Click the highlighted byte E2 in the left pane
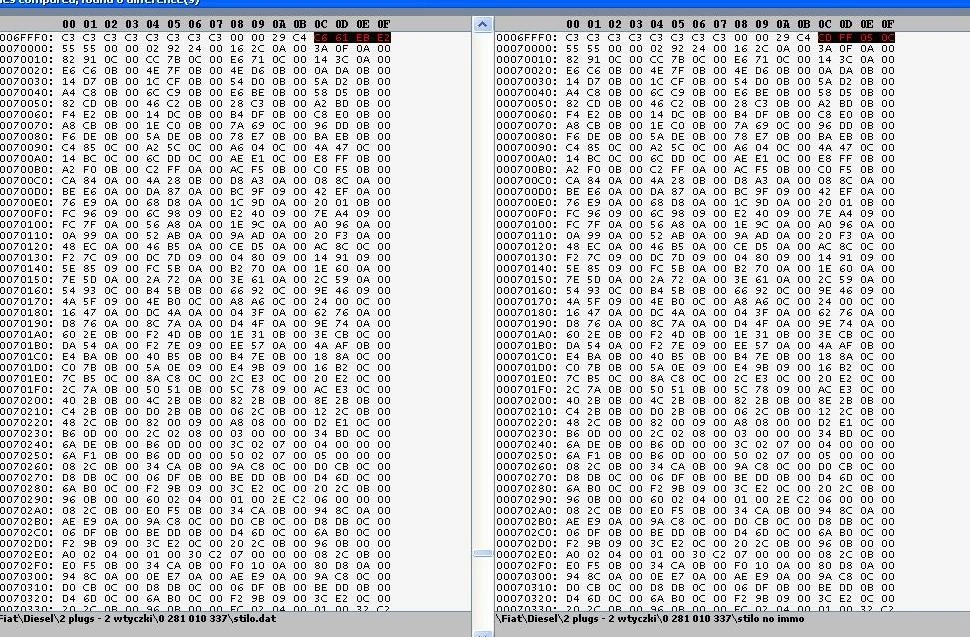 (384, 37)
